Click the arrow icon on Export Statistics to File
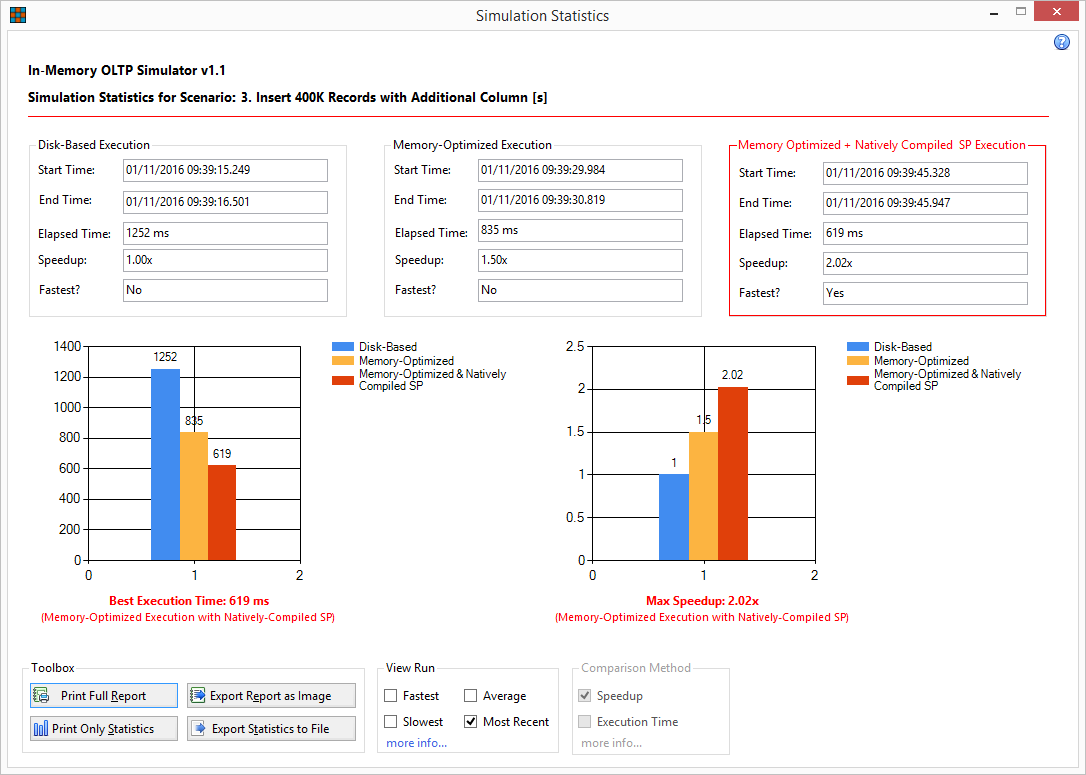The height and width of the screenshot is (775, 1086). point(199,729)
